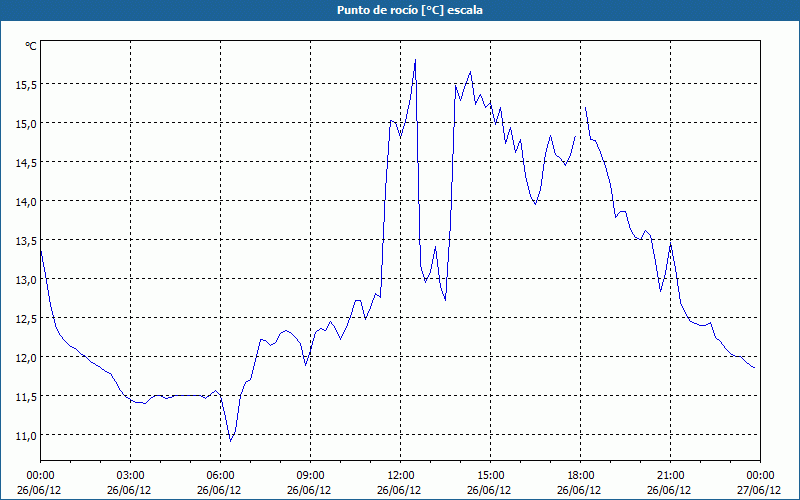Click the 21:00 time label
This screenshot has width=800, height=500.
click(x=670, y=476)
